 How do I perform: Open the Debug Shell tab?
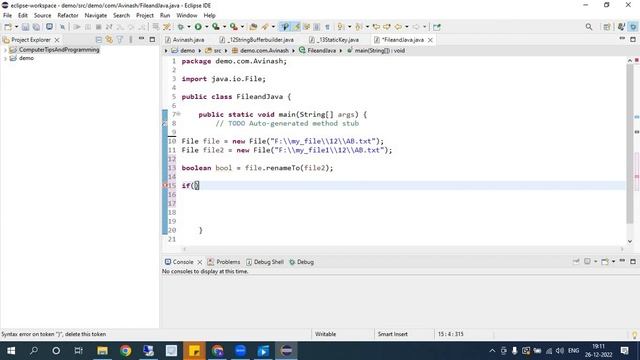[265, 262]
